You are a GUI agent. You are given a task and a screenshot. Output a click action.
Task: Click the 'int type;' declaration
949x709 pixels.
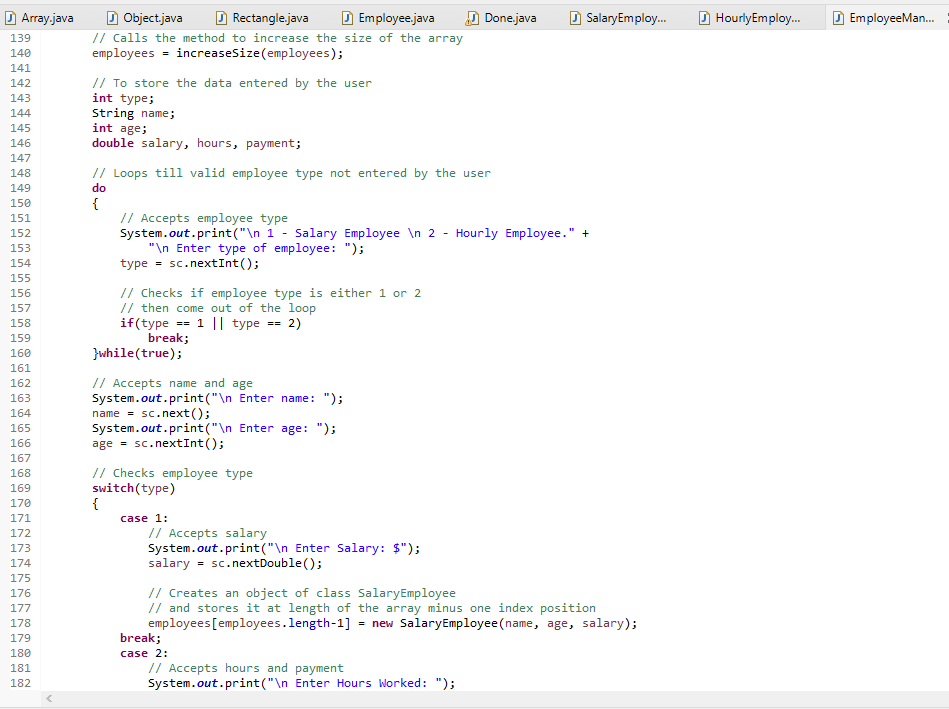[x=123, y=98]
